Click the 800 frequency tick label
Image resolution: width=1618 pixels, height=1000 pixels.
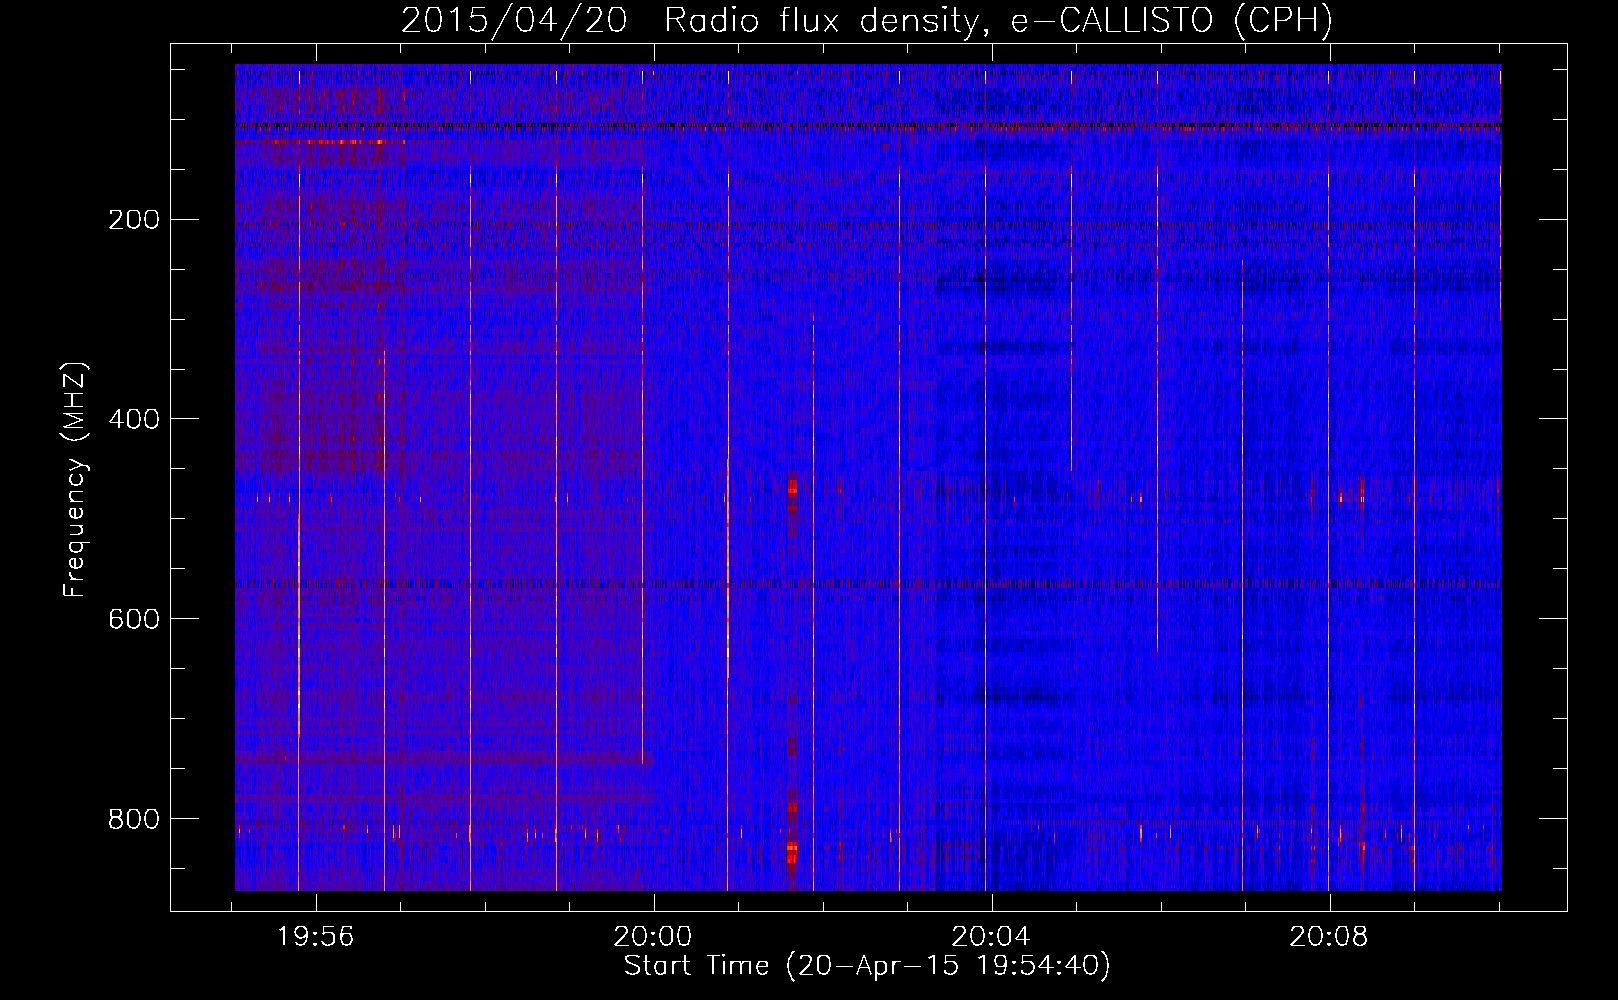tap(134, 819)
